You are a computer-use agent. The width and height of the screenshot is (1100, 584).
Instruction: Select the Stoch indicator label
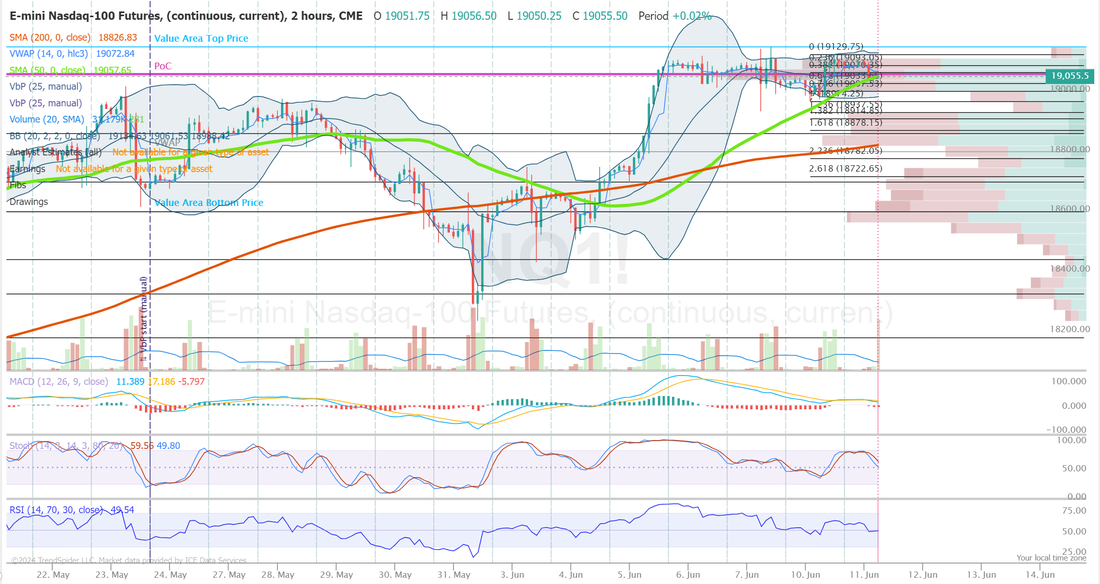click(x=66, y=445)
